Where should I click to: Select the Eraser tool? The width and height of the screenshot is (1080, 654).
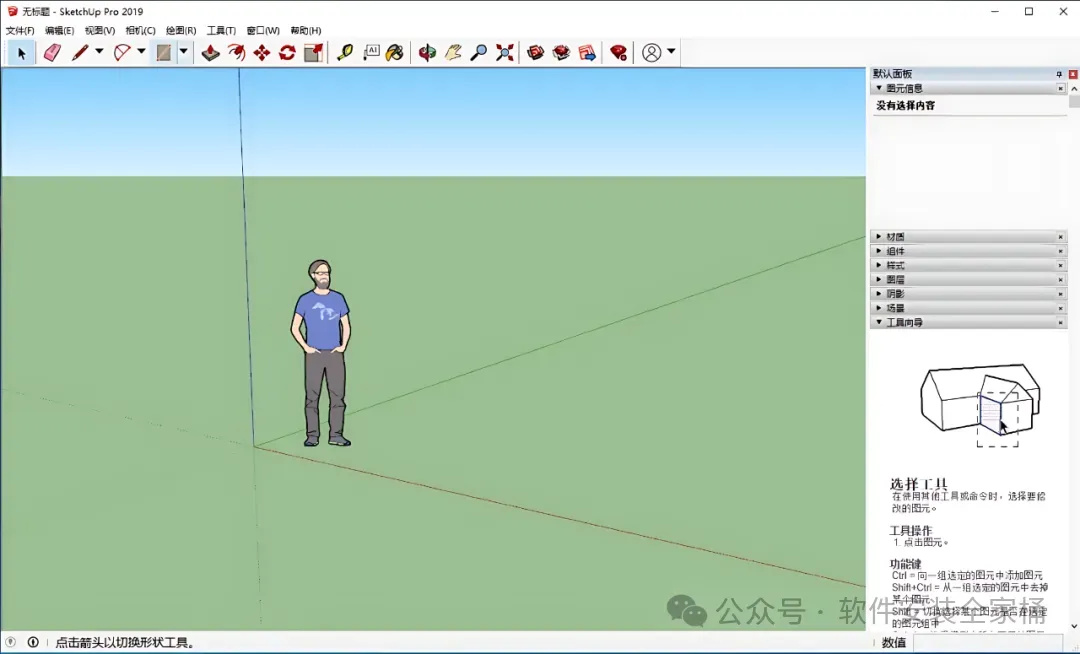[x=52, y=53]
